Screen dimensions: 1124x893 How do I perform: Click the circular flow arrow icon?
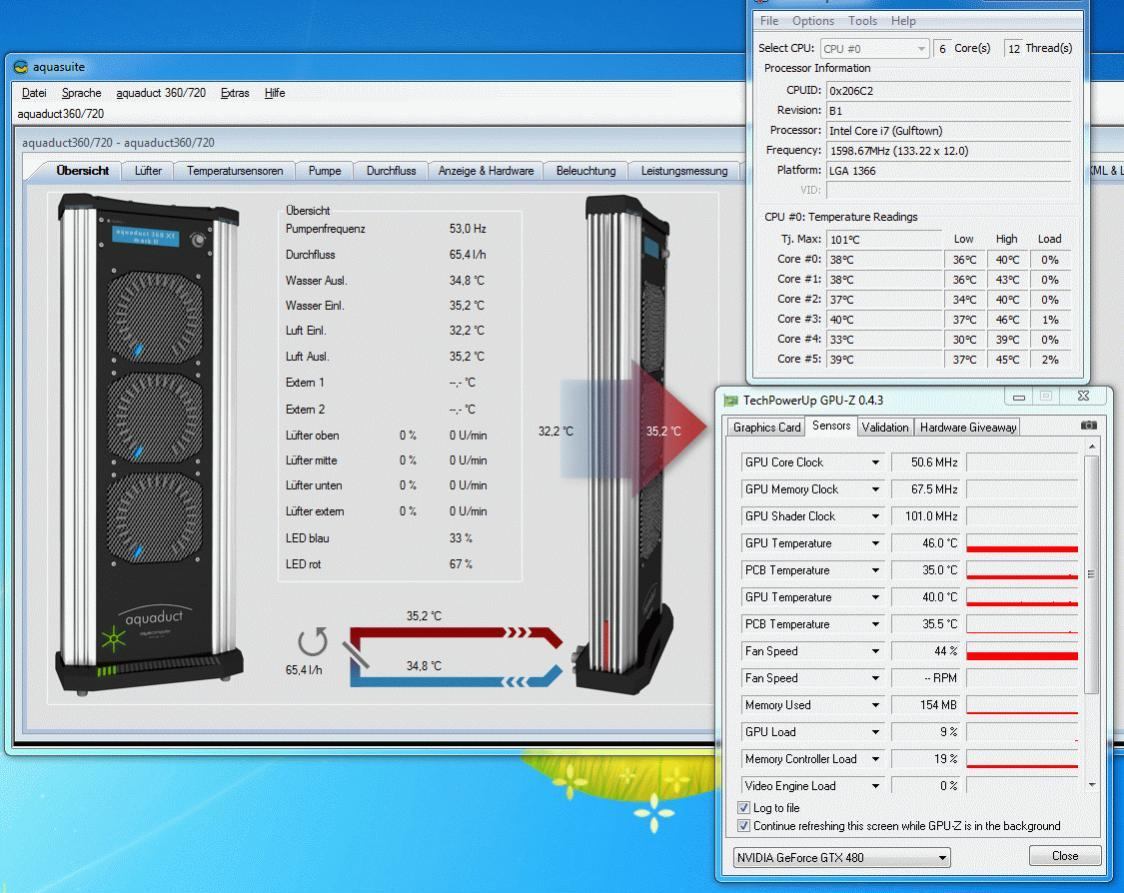click(x=313, y=641)
